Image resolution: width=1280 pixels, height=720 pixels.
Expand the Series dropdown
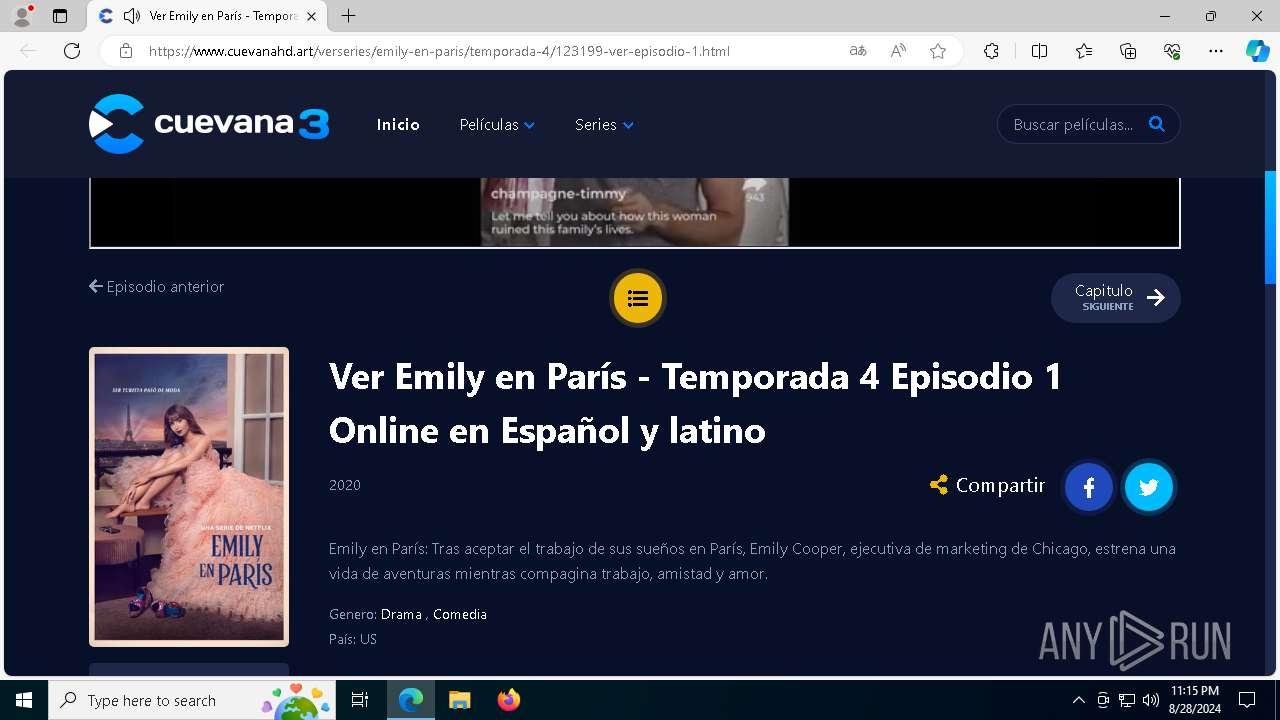click(x=604, y=125)
